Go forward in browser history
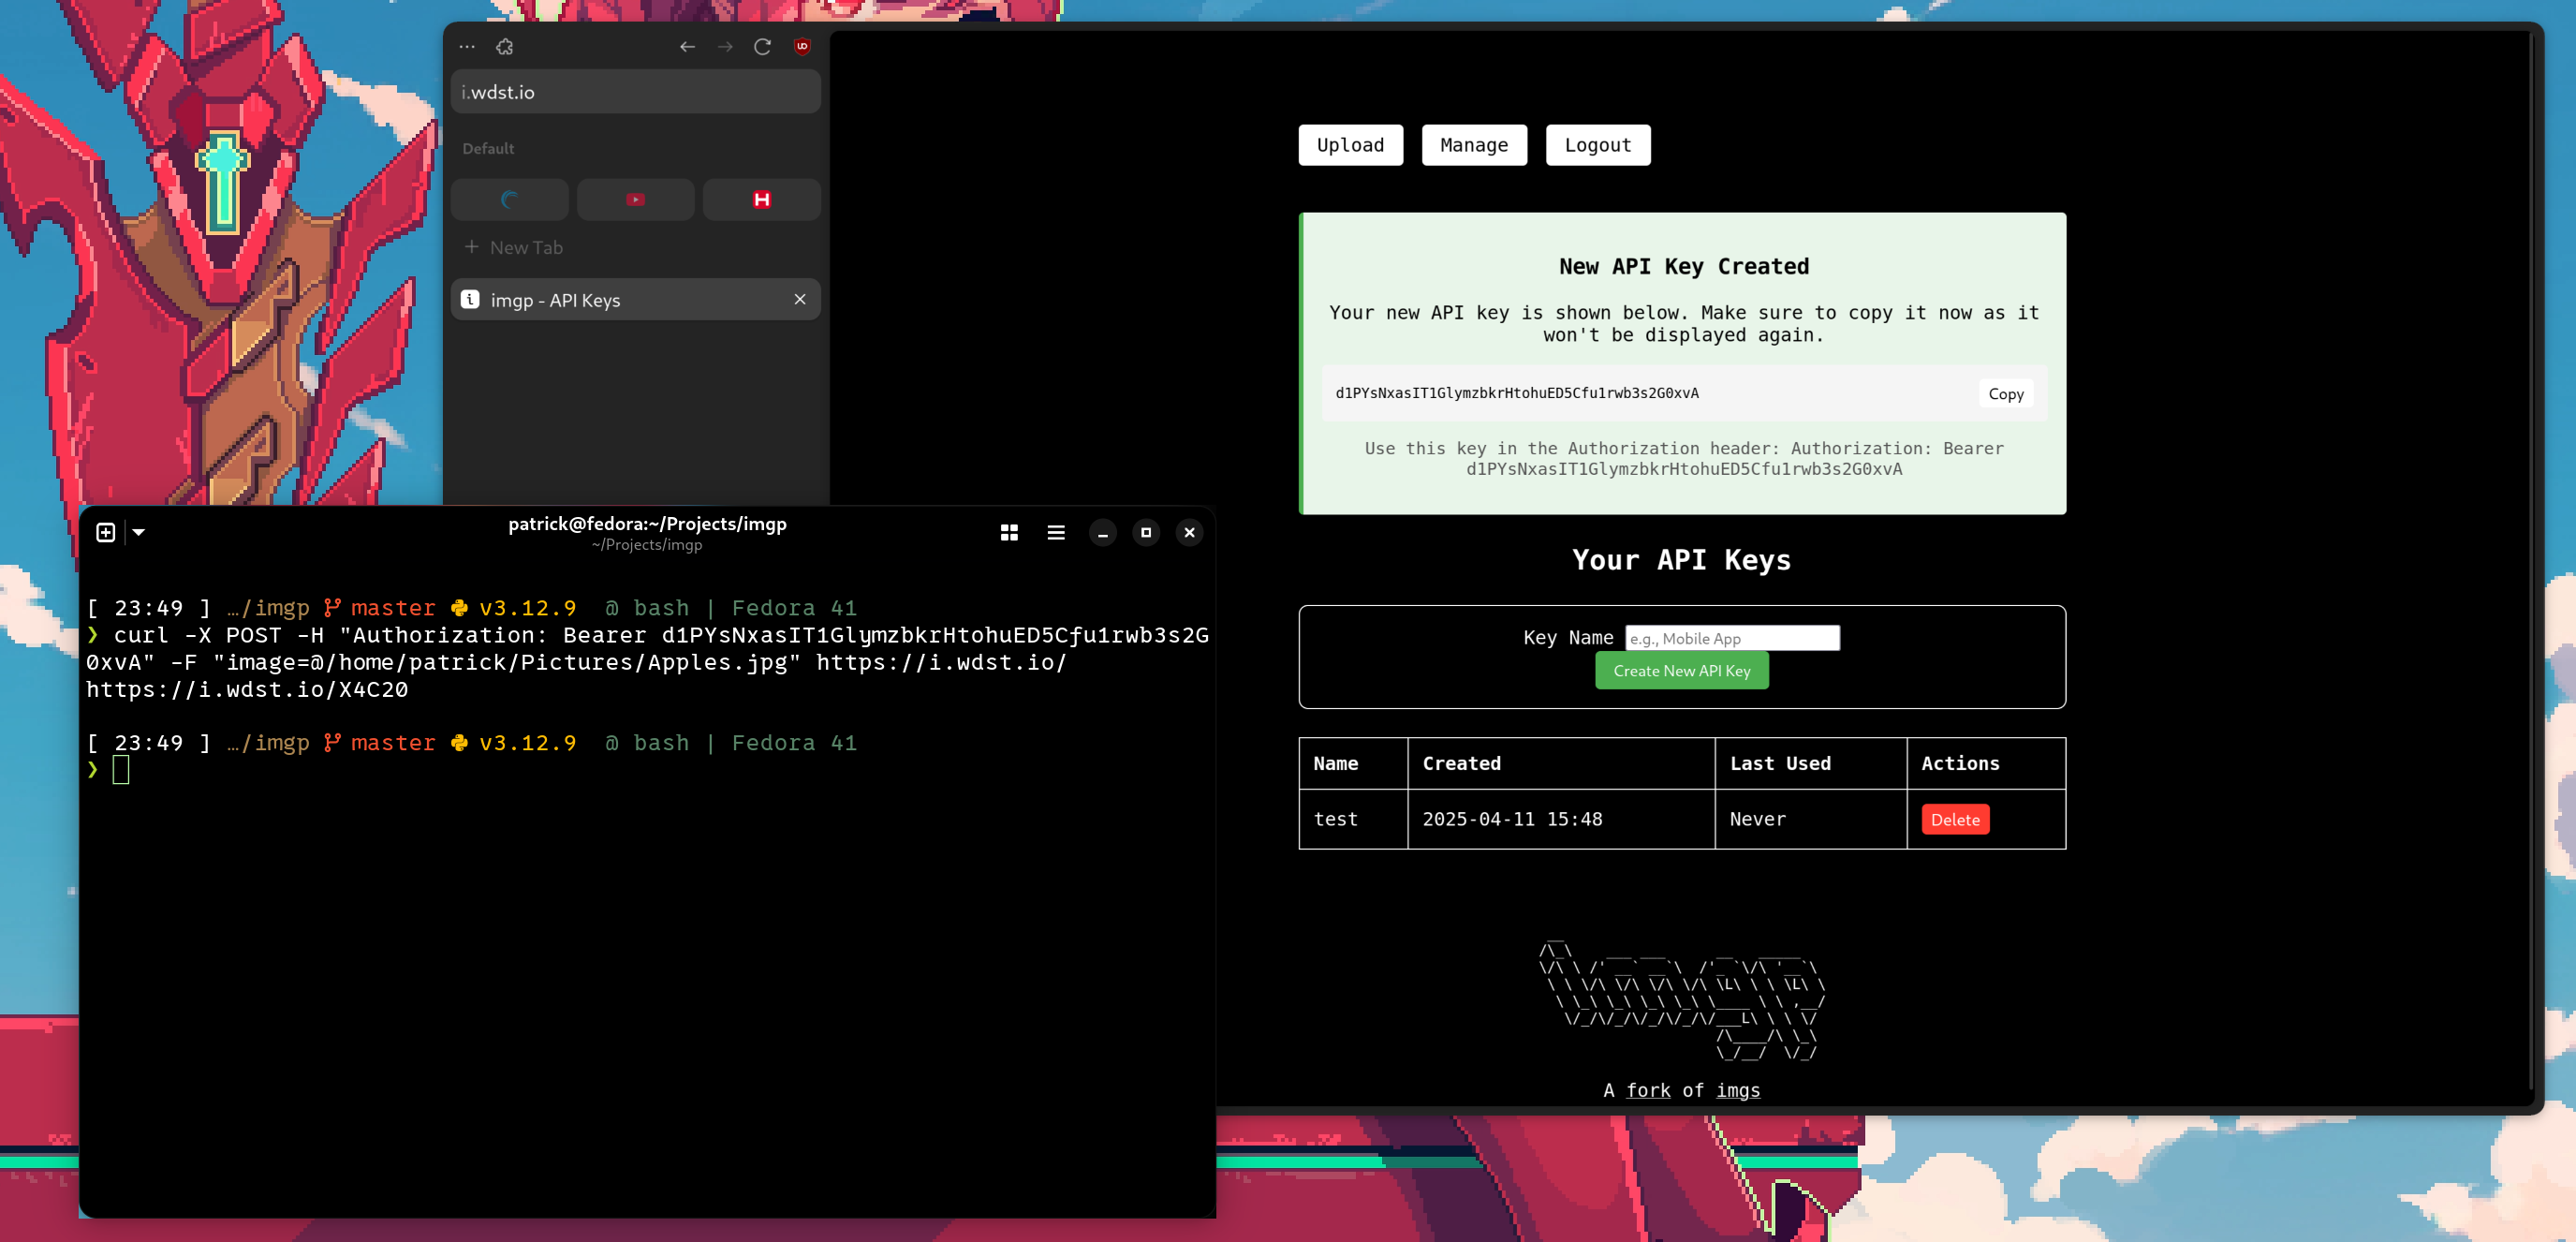2576x1242 pixels. 725,47
